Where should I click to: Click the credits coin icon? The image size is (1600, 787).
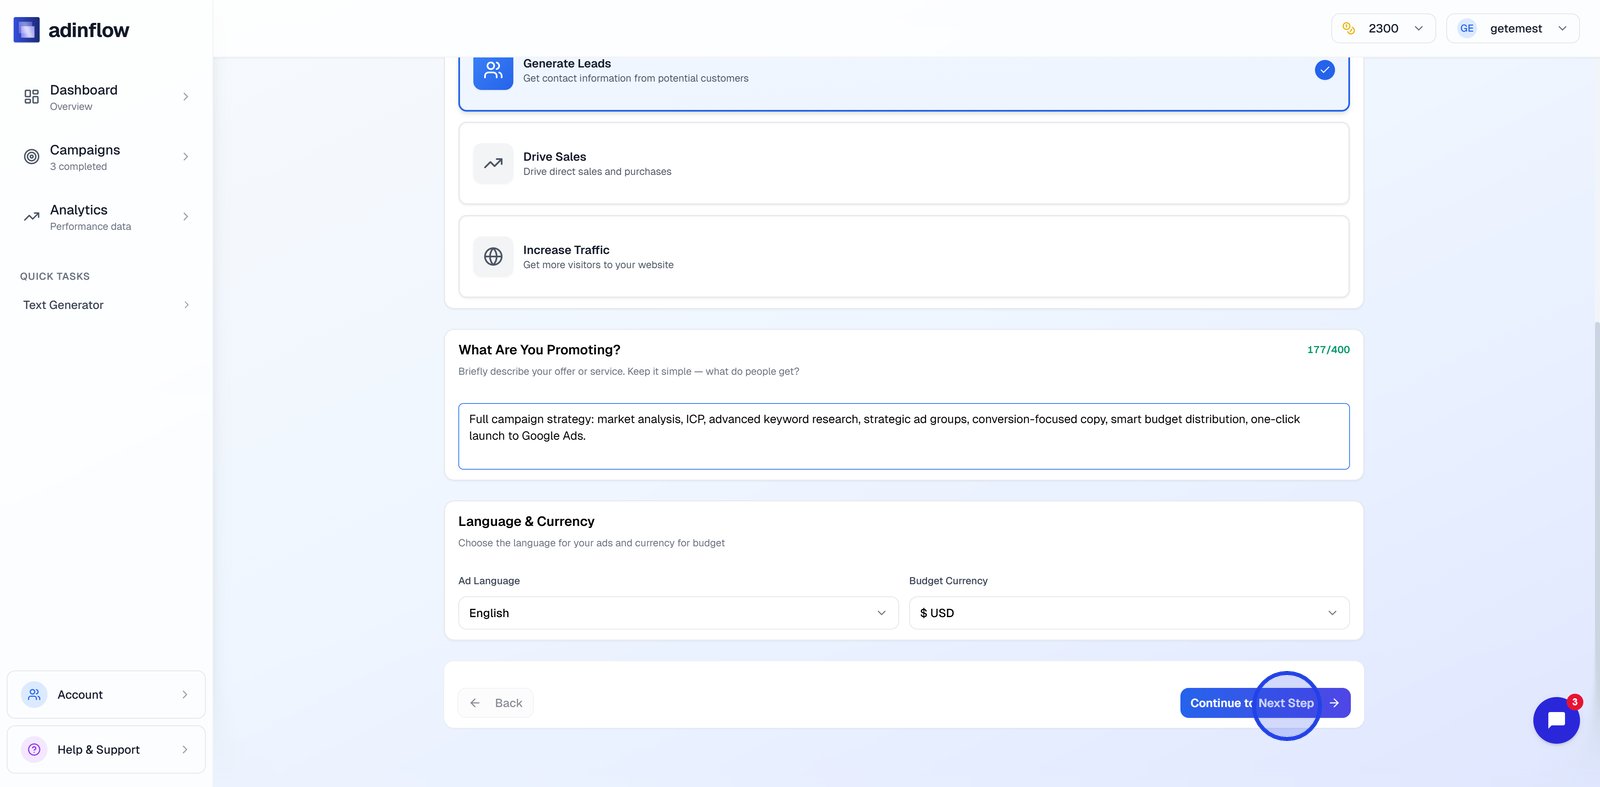1349,29
